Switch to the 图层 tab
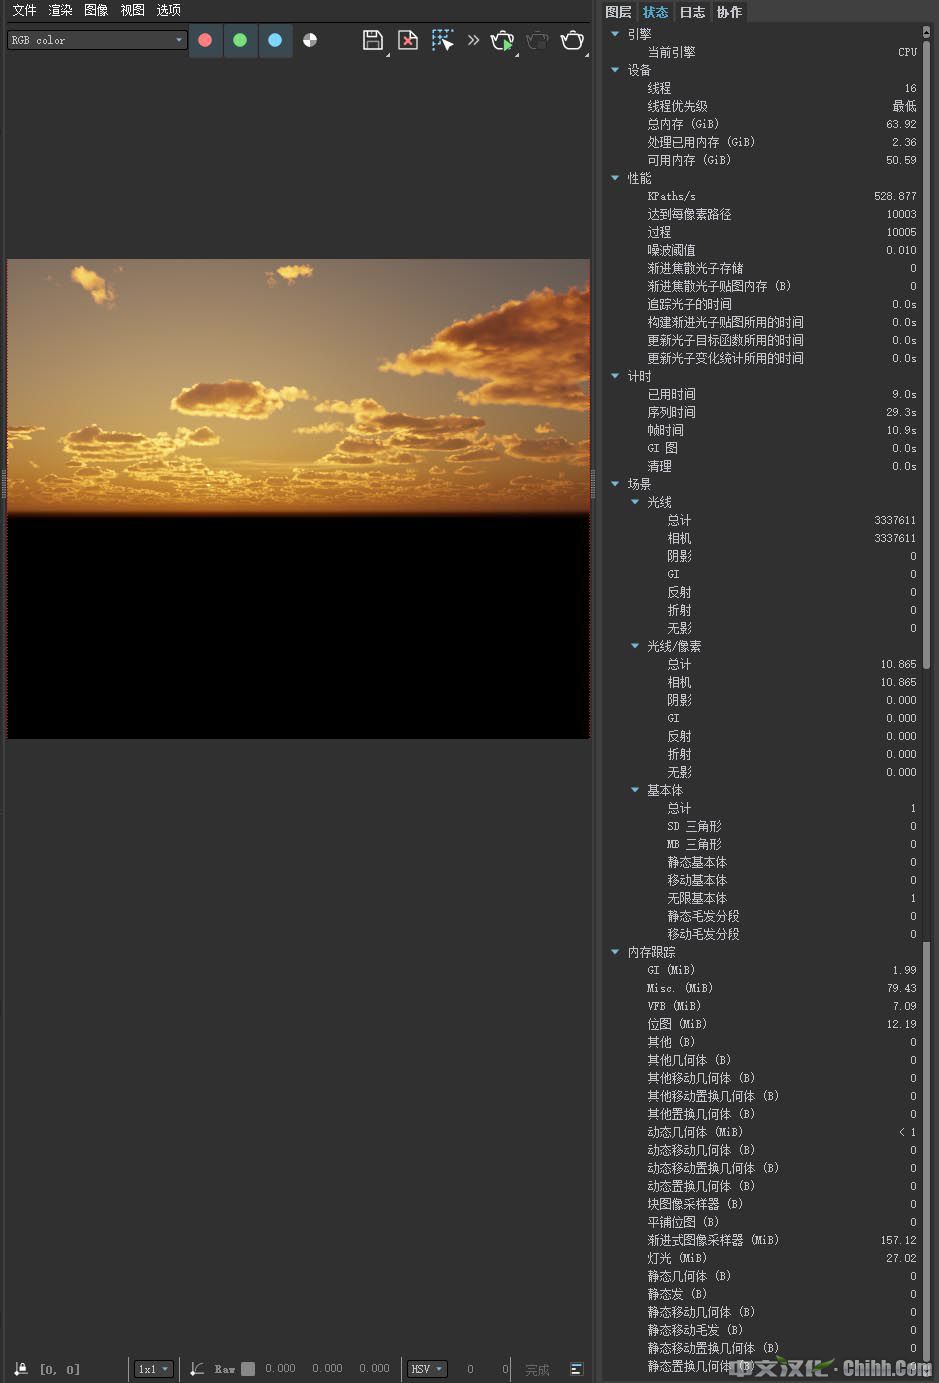The height and width of the screenshot is (1383, 939). pyautogui.click(x=618, y=12)
